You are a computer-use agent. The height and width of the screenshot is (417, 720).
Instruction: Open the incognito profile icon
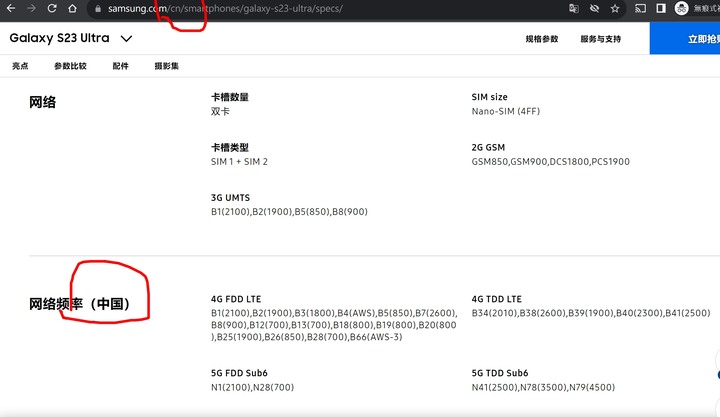(x=681, y=8)
